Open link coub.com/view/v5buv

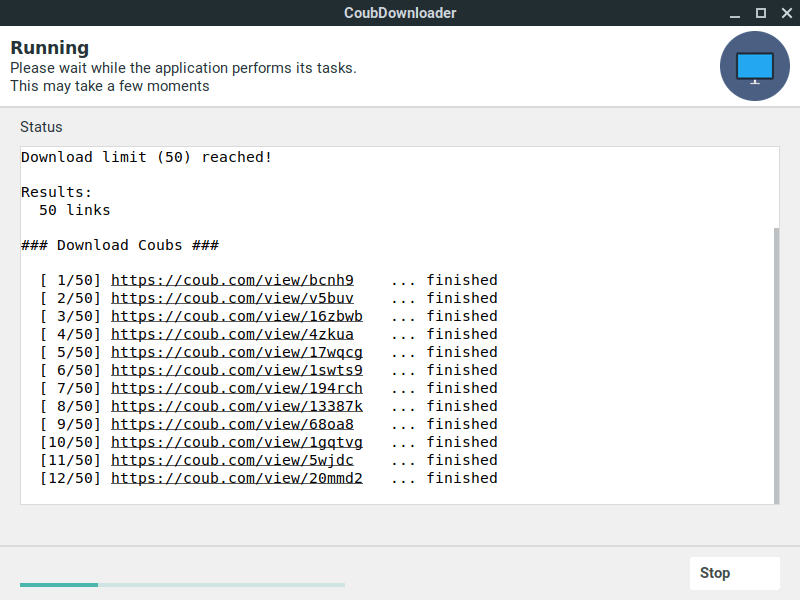tap(232, 298)
